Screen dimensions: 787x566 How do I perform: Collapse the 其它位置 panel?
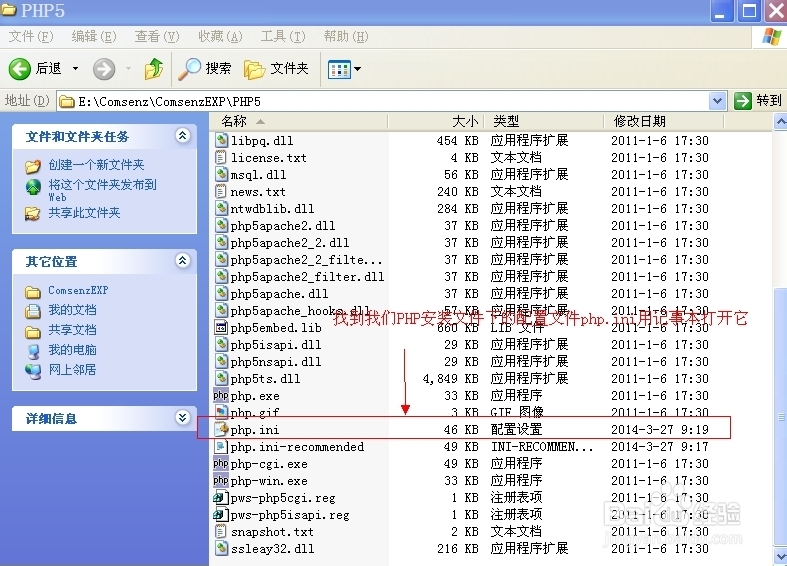(x=182, y=260)
